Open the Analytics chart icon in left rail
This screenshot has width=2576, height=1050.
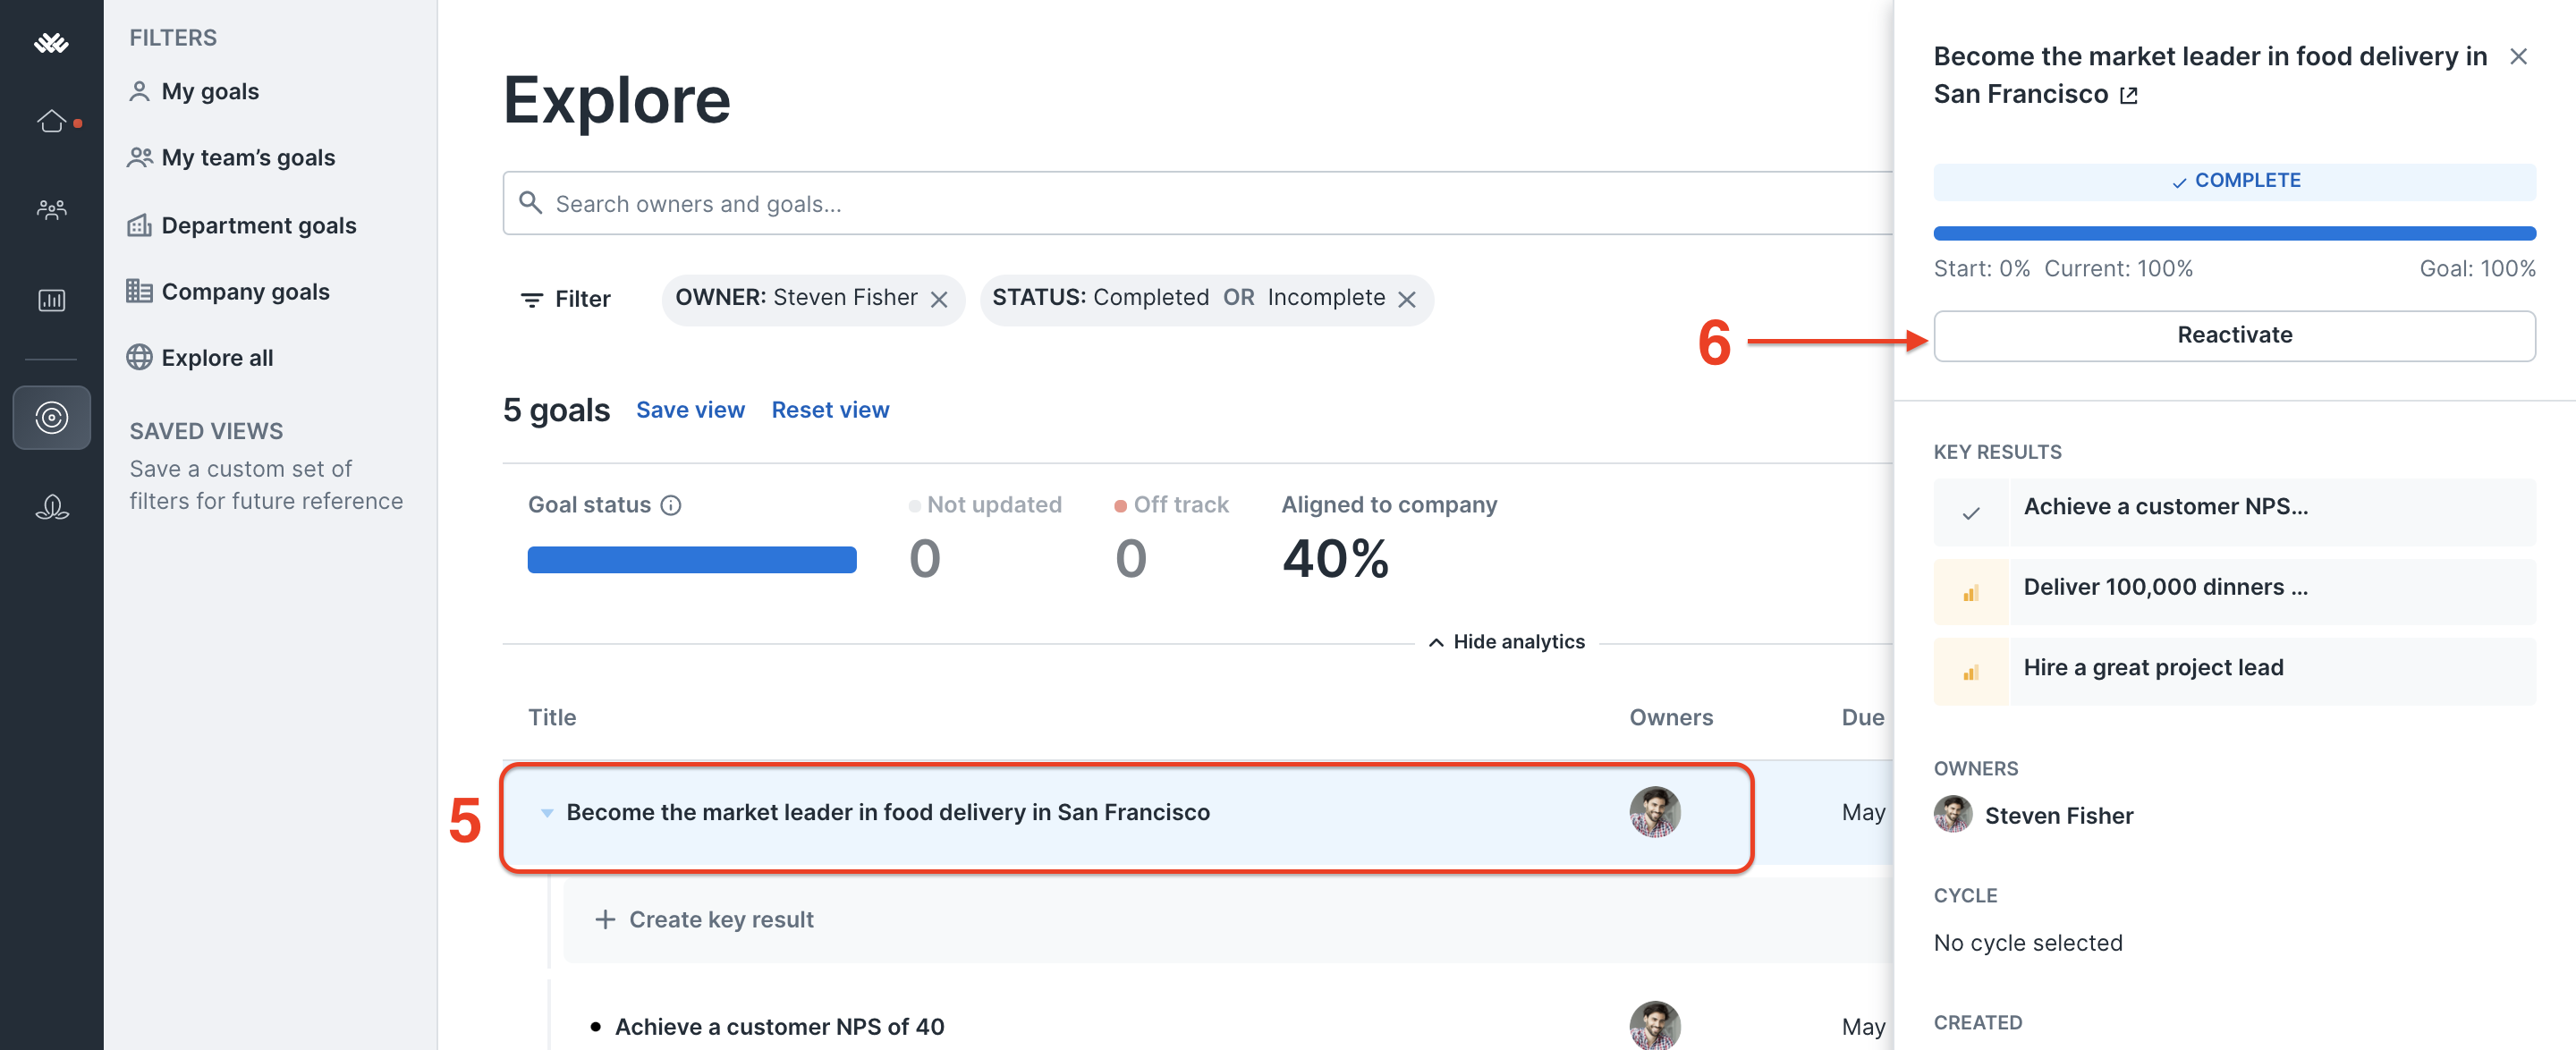pos(51,299)
